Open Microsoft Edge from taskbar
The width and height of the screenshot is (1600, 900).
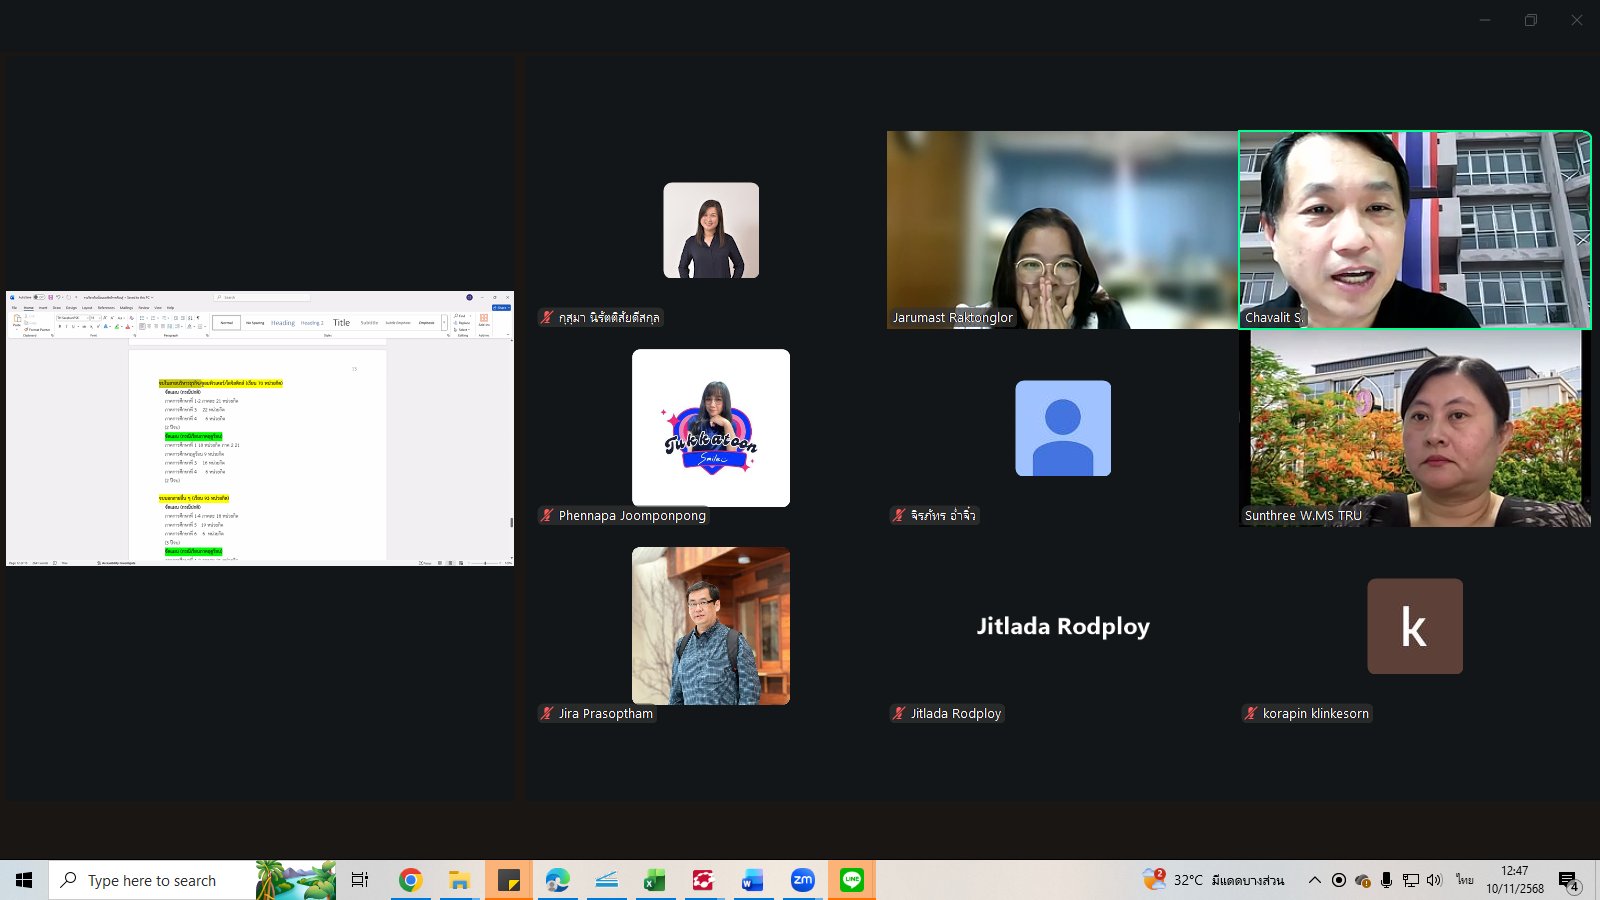point(557,880)
